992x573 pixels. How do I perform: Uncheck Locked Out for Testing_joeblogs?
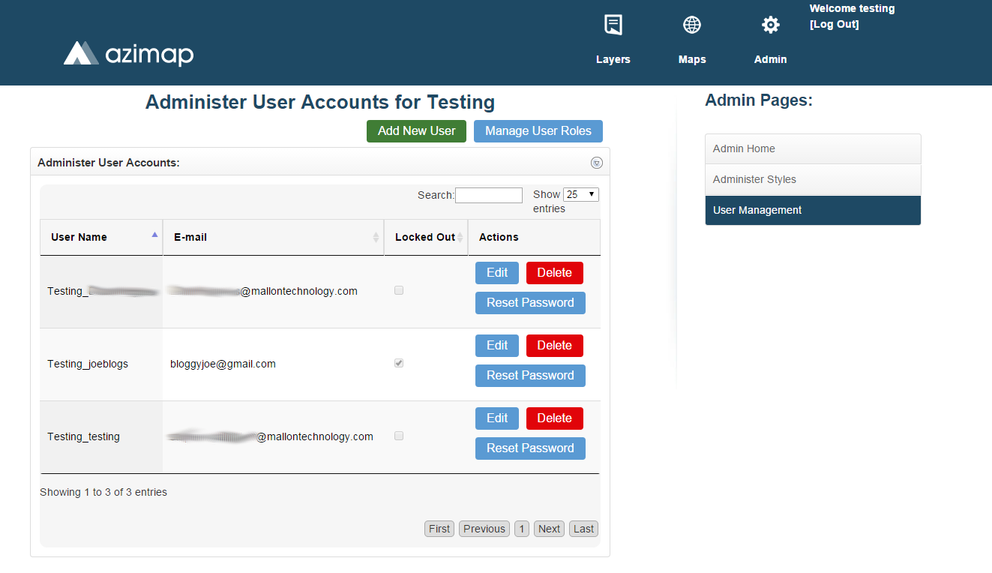coord(399,364)
